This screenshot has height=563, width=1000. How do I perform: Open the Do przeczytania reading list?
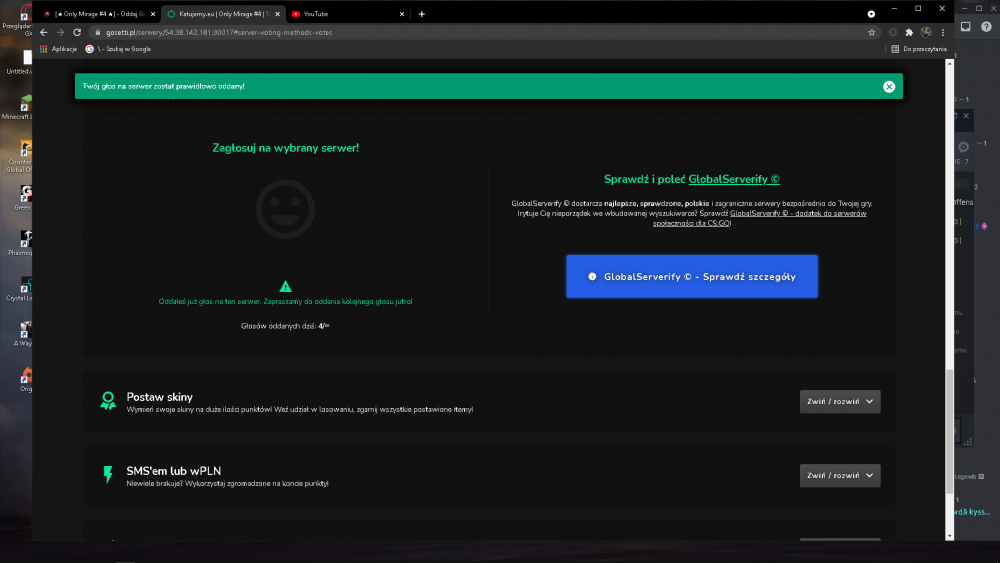point(919,49)
